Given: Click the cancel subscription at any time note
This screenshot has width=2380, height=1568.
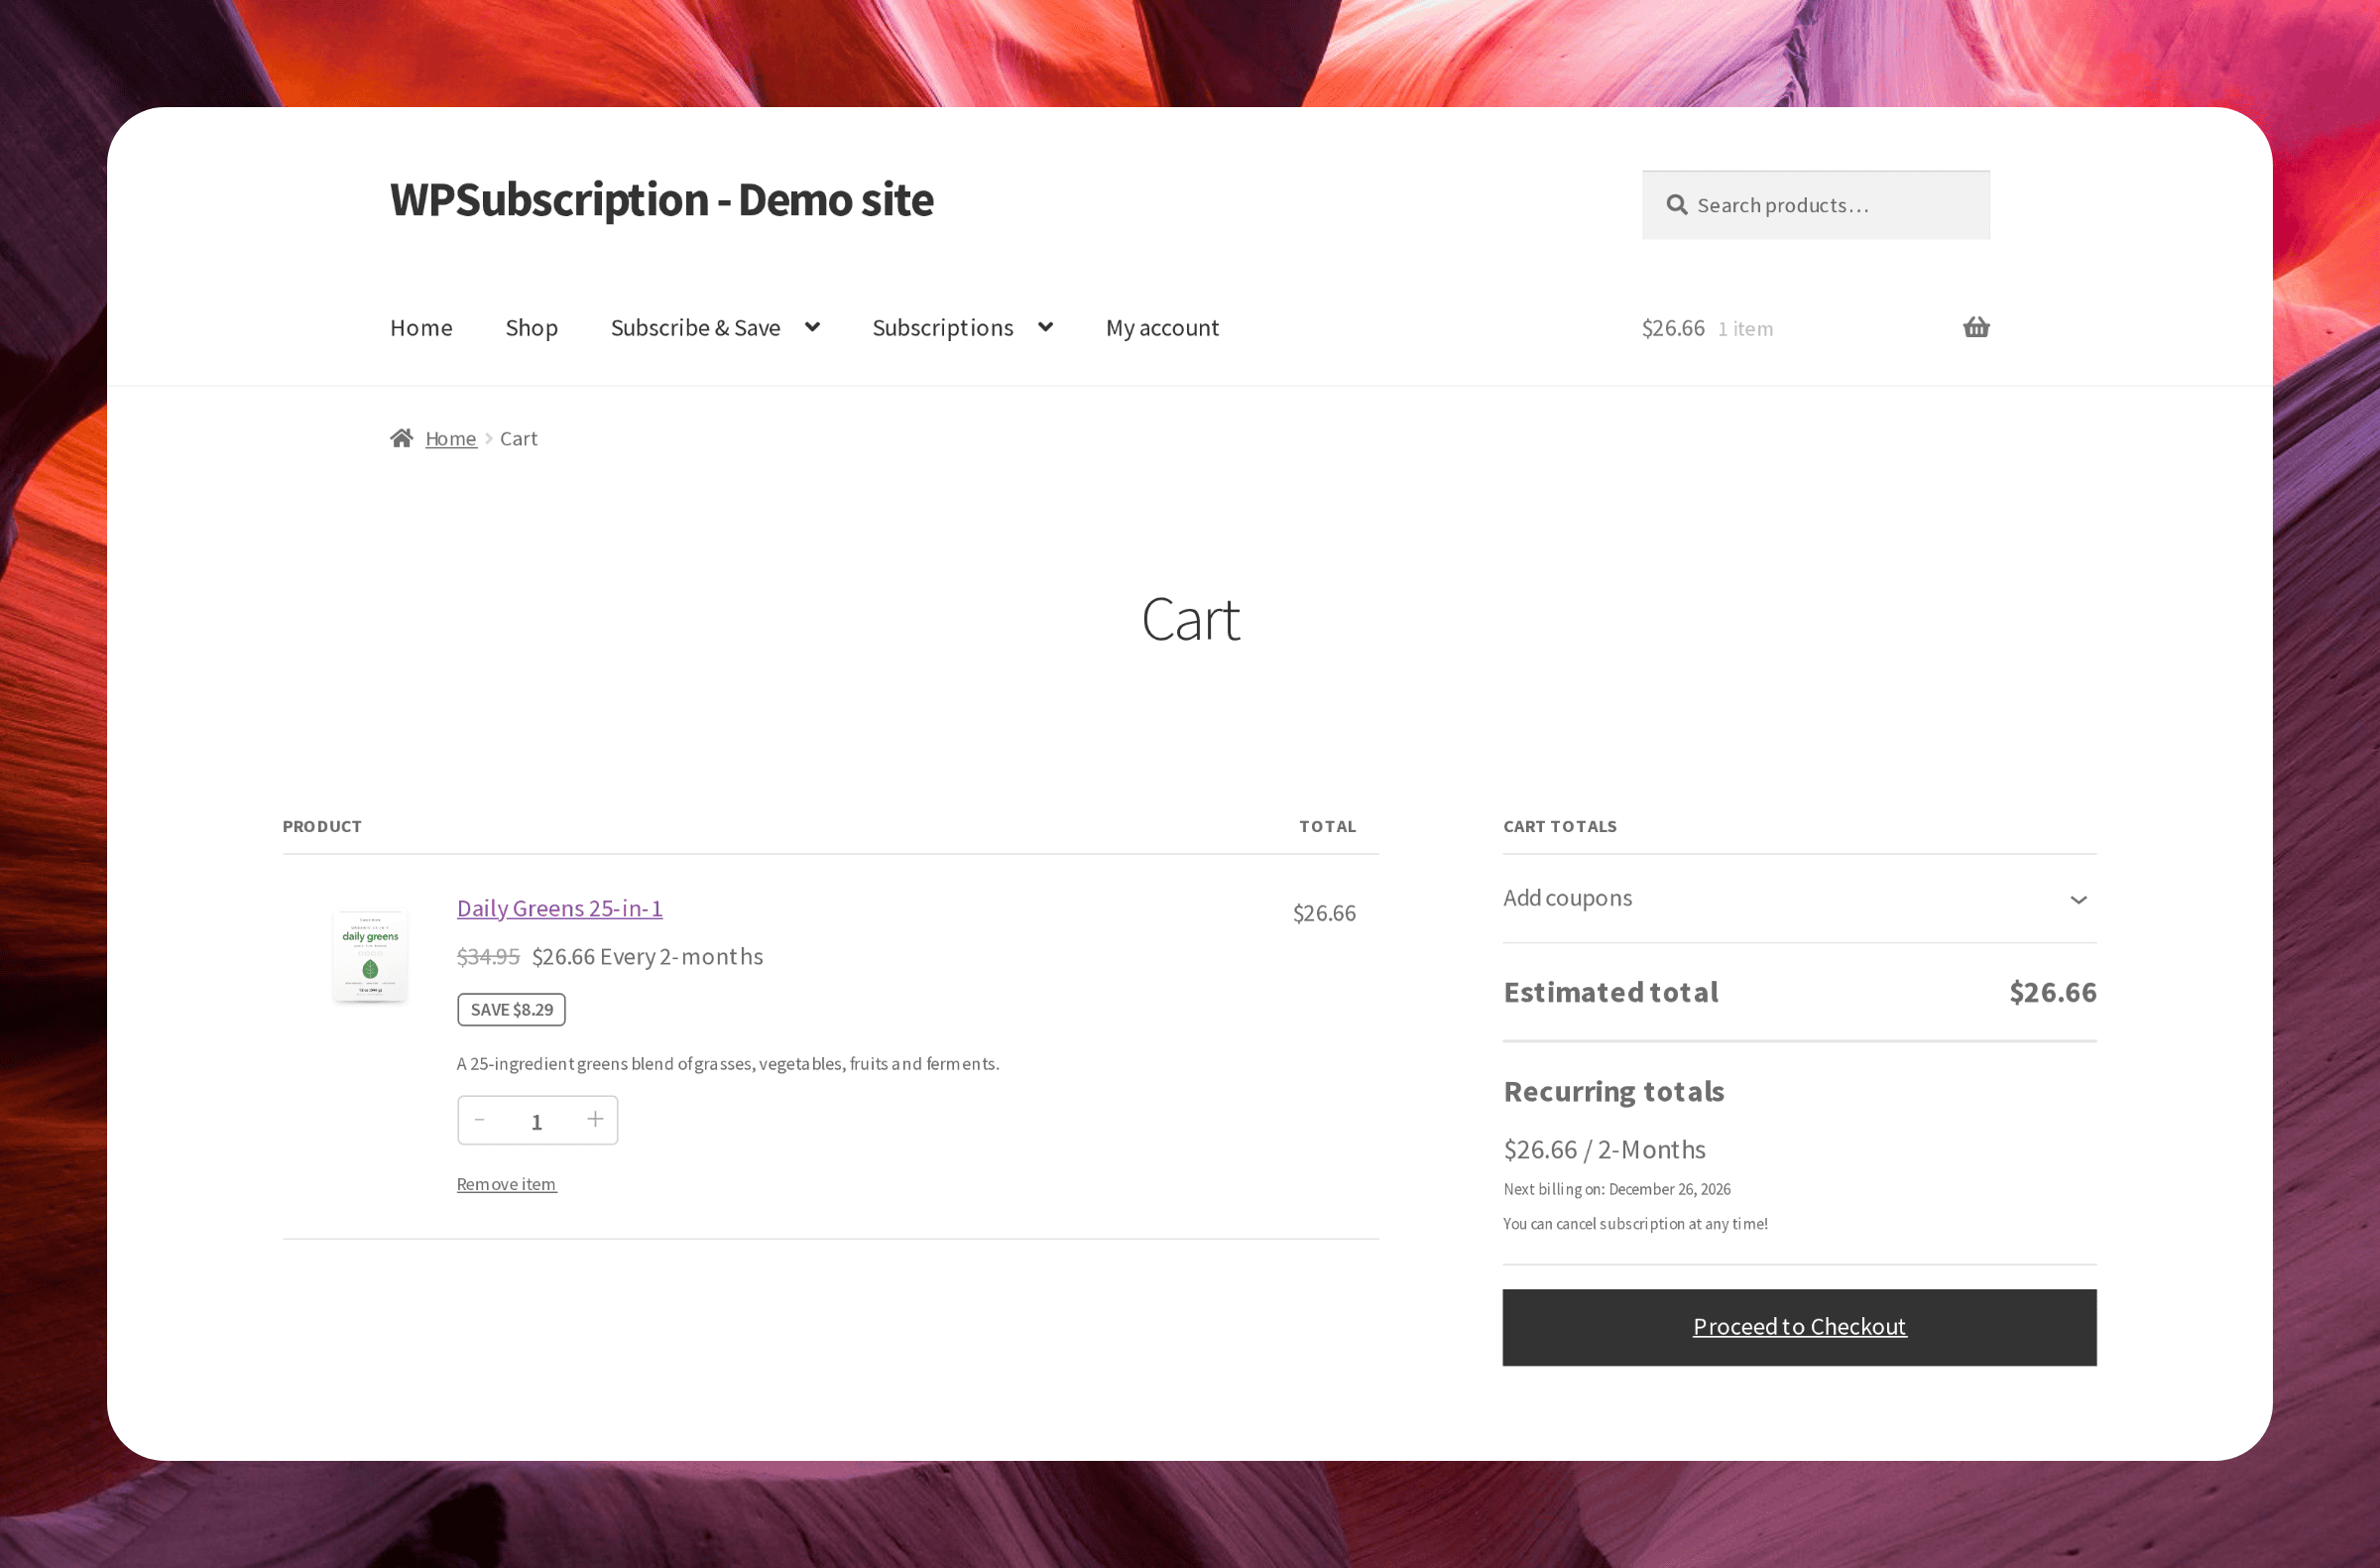Looking at the screenshot, I should click(x=1635, y=1224).
